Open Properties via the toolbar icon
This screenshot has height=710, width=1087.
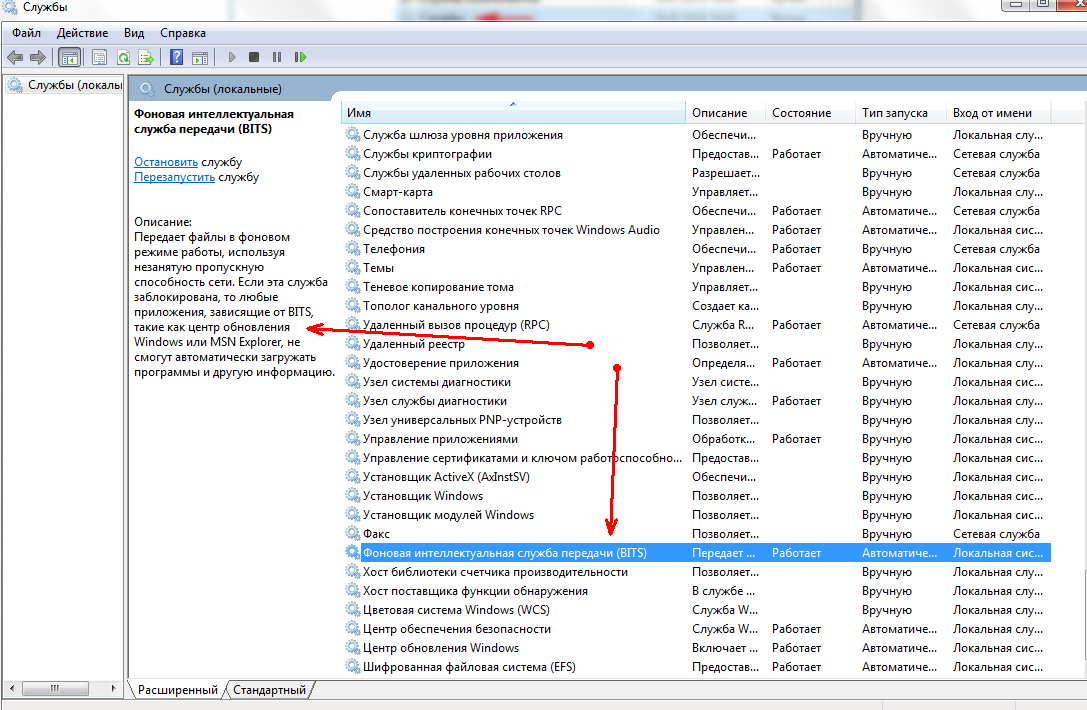point(99,58)
